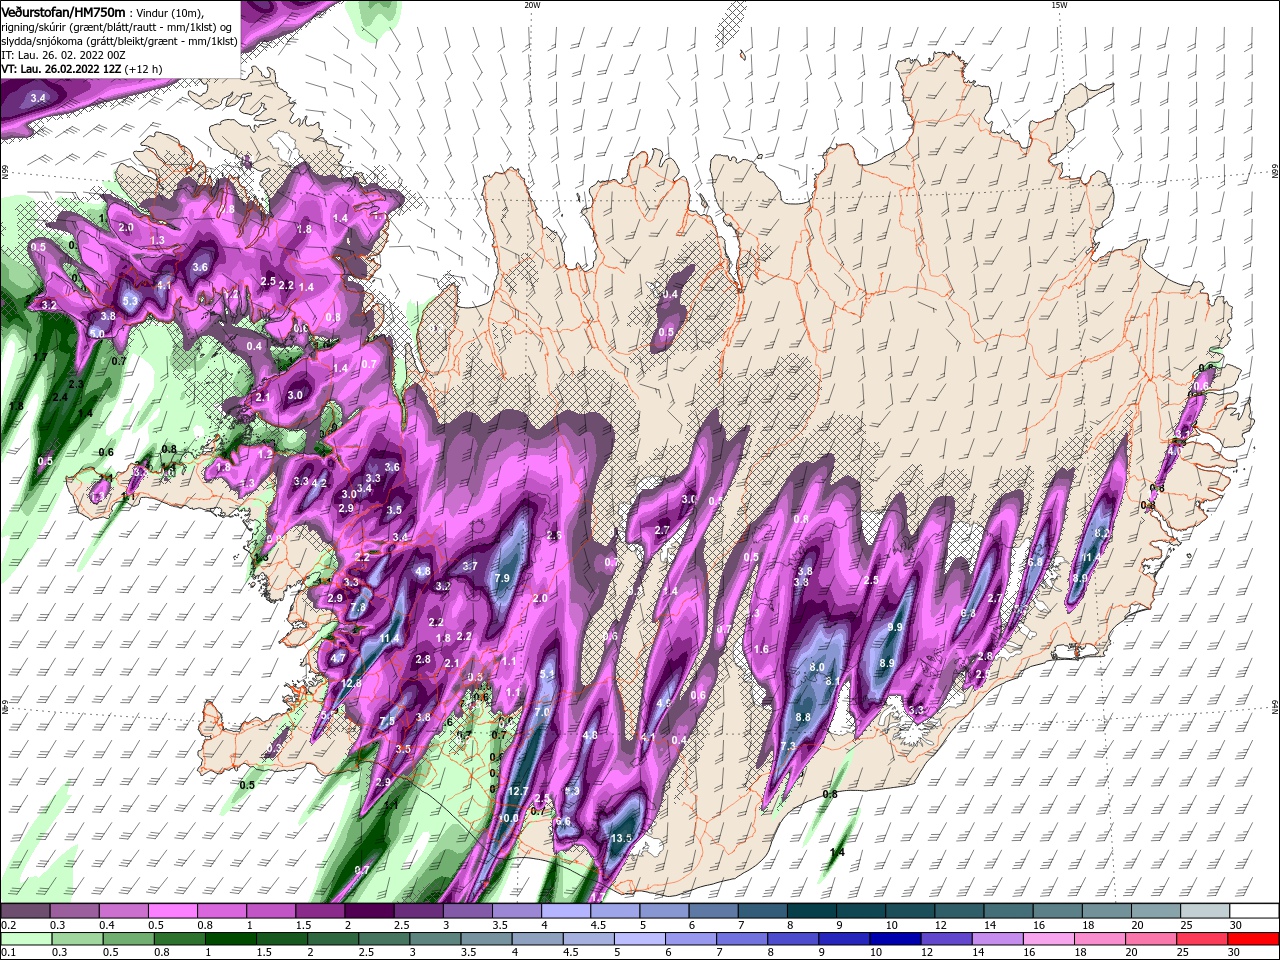This screenshot has width=1280, height=960.
Task: Click the 14 label in upper legend
Action: [989, 925]
